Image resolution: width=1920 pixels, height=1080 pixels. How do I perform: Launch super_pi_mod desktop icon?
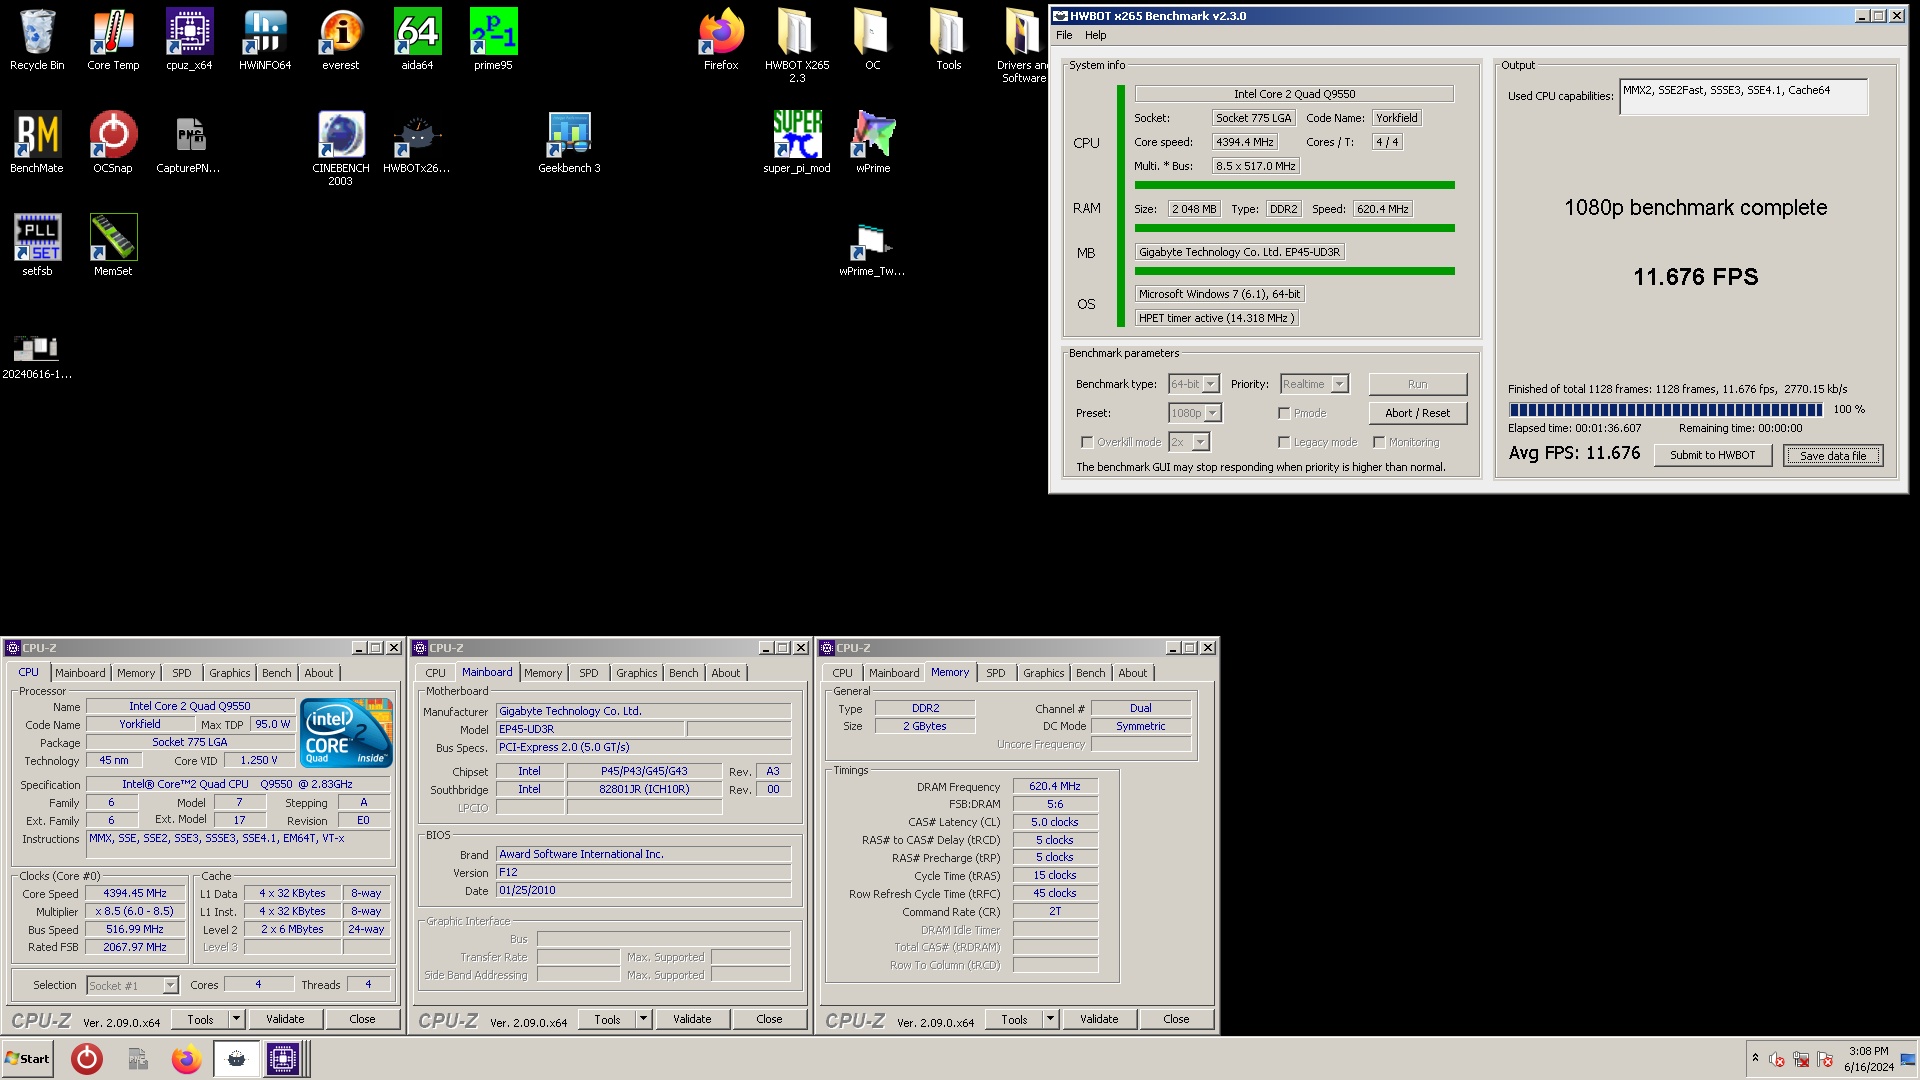(x=797, y=143)
